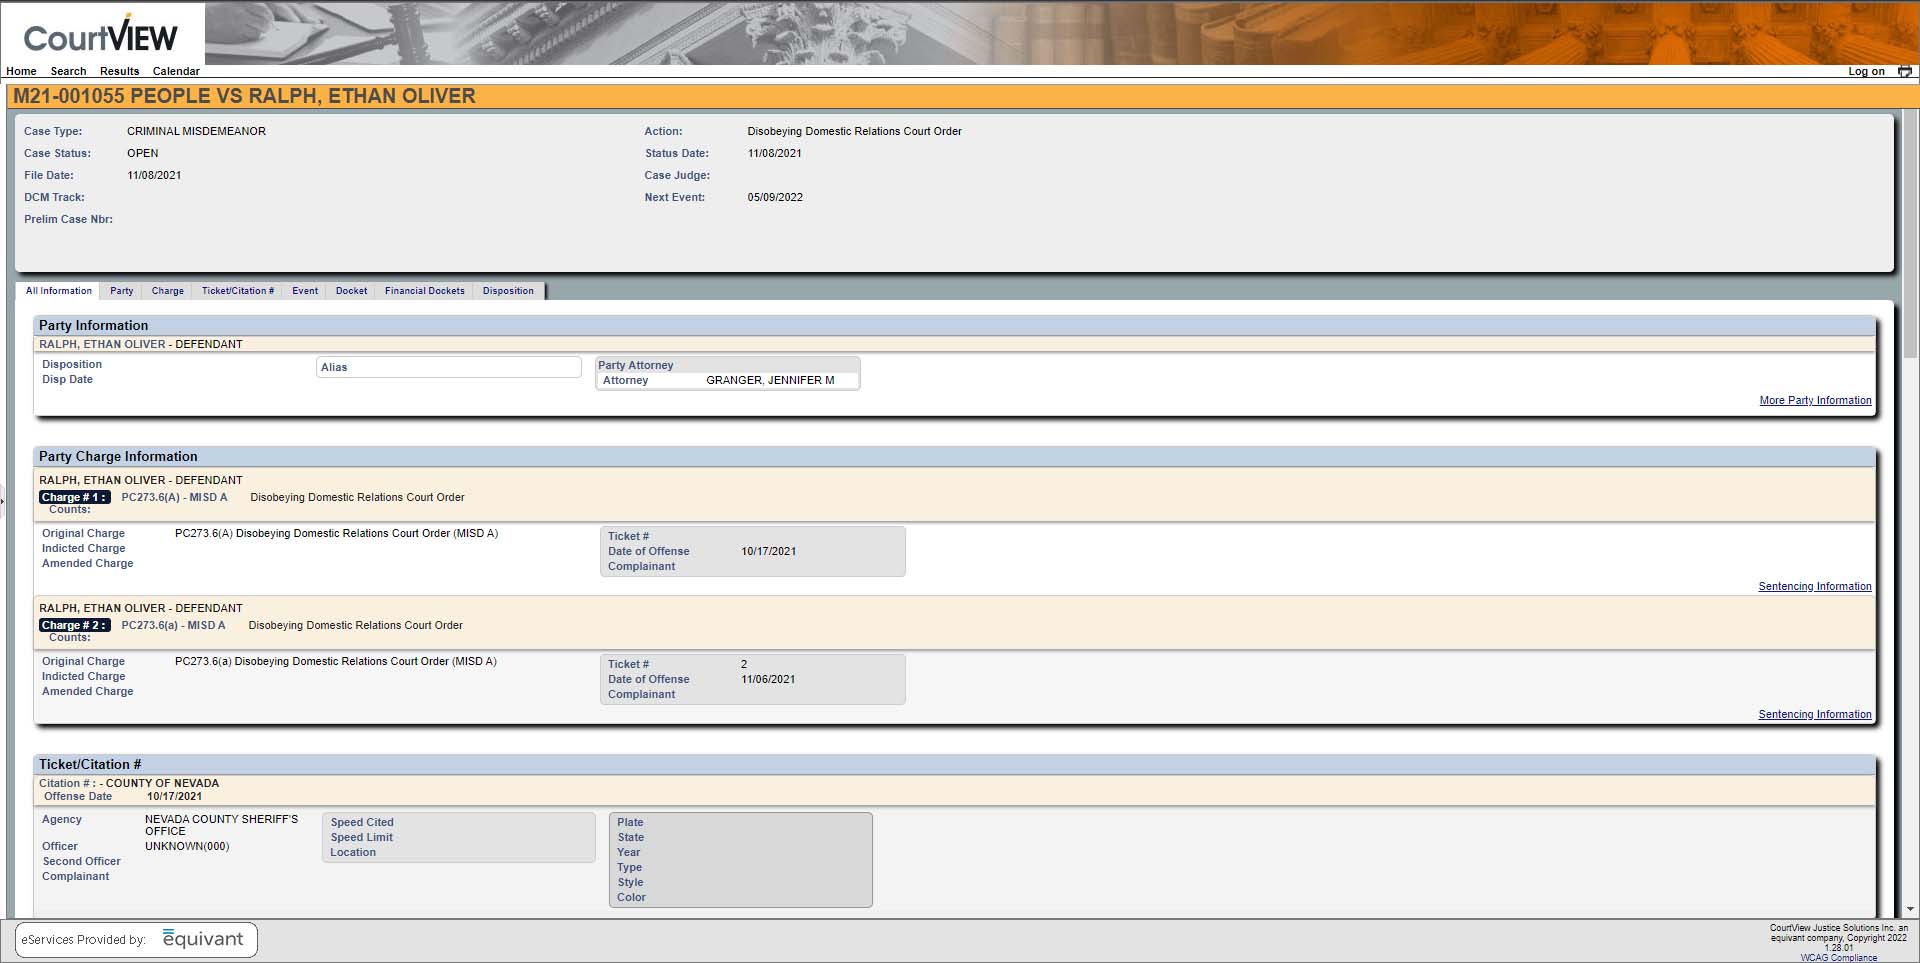Click the Plate label in vehicle box
The height and width of the screenshot is (963, 1920).
[630, 822]
